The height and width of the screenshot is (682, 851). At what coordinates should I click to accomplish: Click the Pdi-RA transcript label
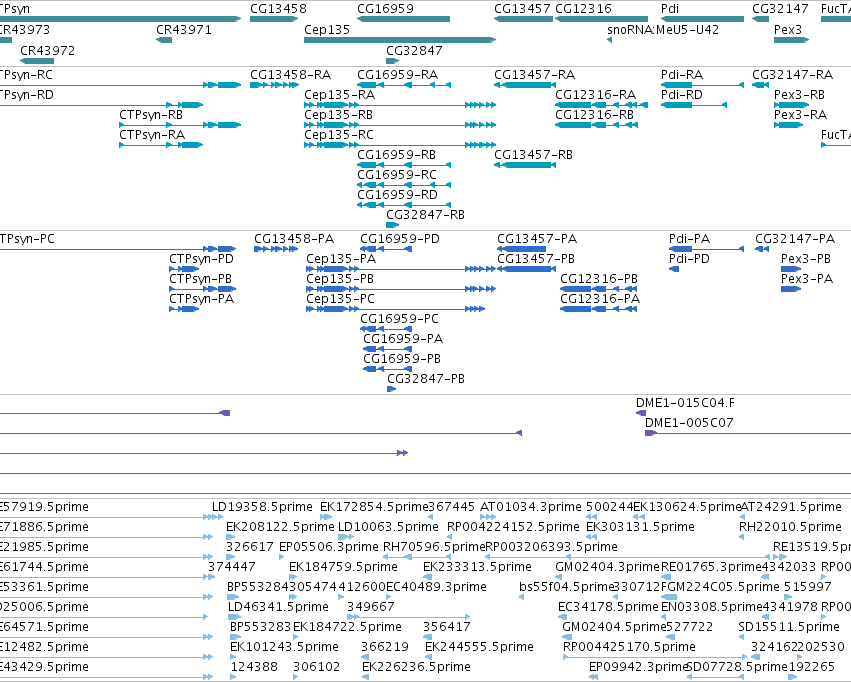click(x=682, y=75)
